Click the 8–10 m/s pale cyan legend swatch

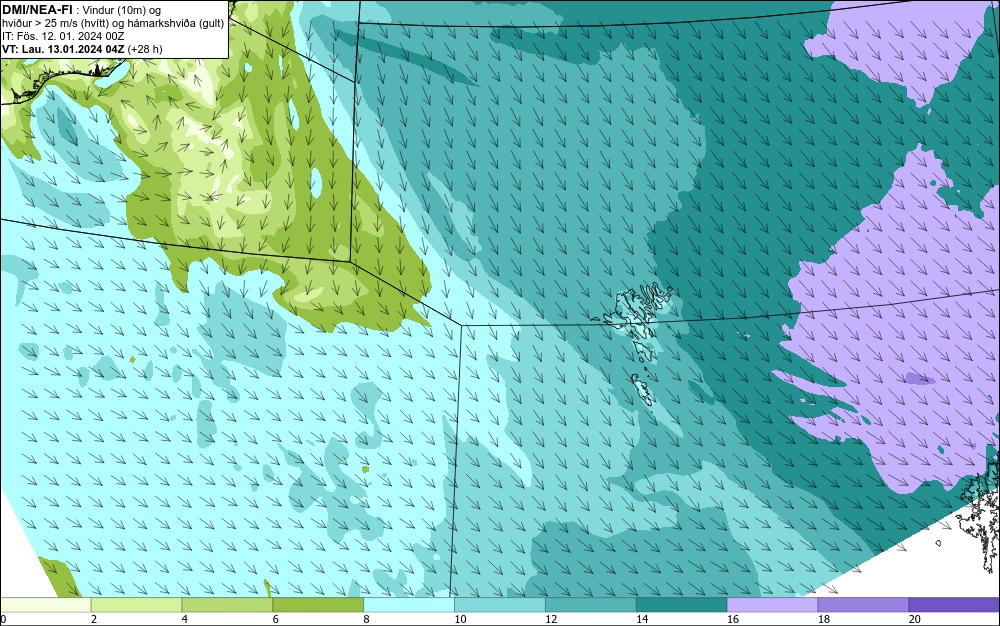(x=409, y=605)
